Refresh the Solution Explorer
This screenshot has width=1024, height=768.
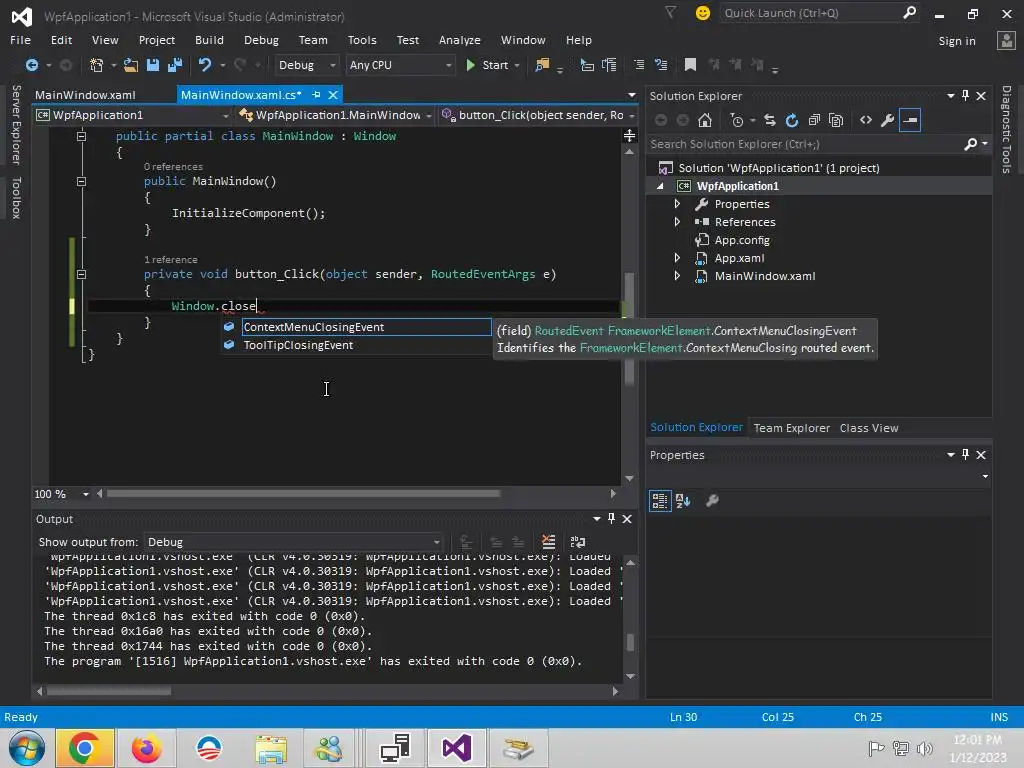(x=792, y=120)
